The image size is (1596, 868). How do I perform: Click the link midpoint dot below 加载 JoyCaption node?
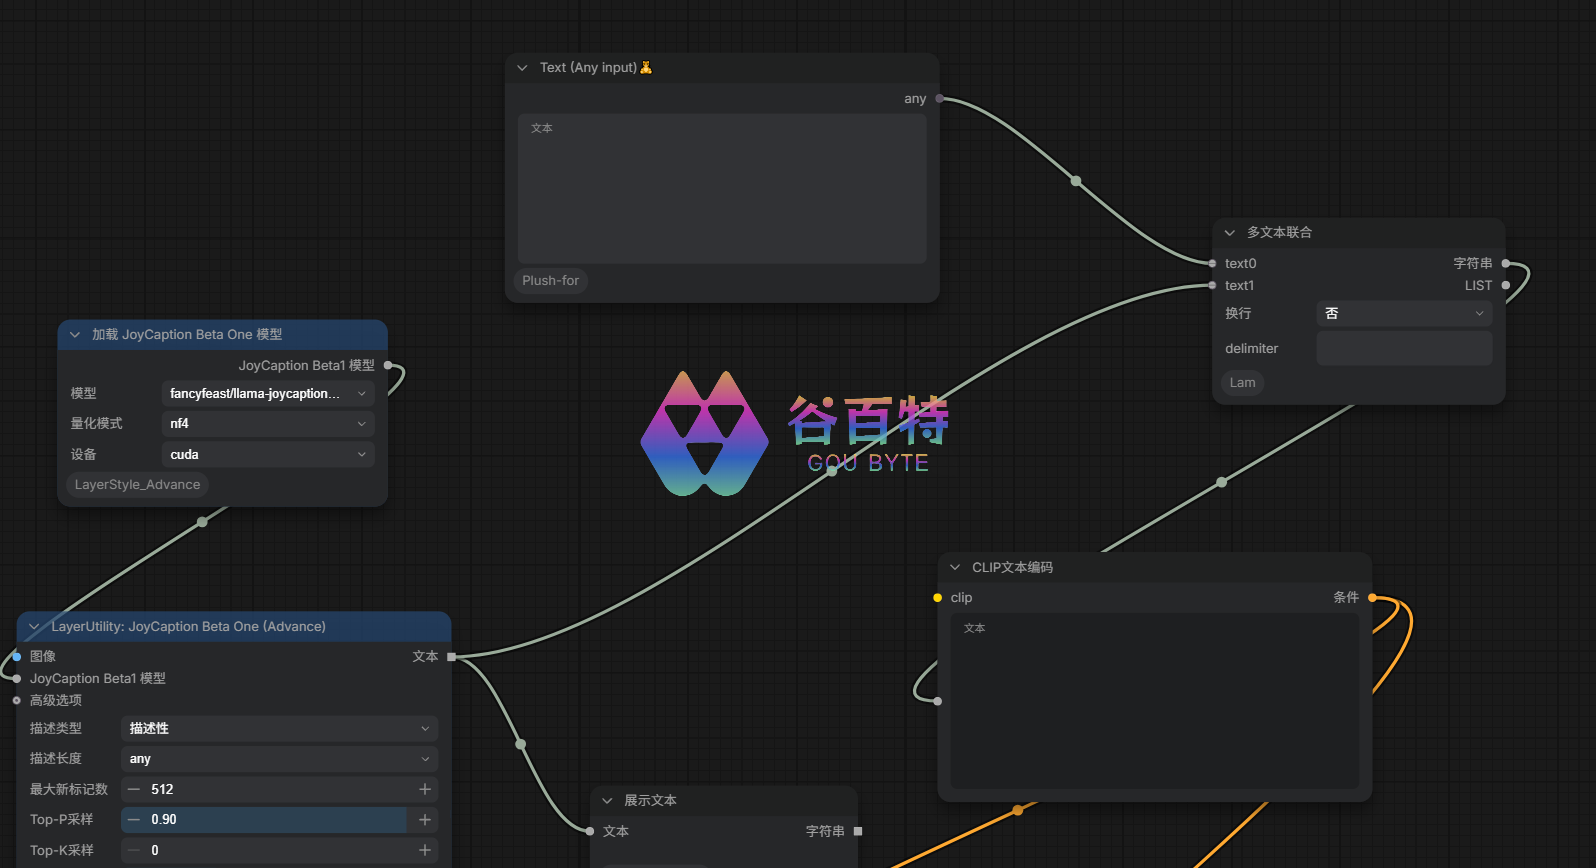coord(202,522)
